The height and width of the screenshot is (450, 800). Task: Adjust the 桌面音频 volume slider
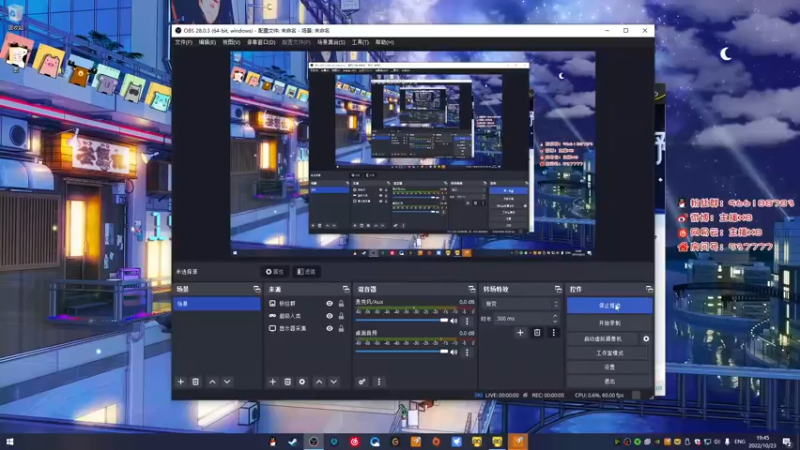click(402, 352)
